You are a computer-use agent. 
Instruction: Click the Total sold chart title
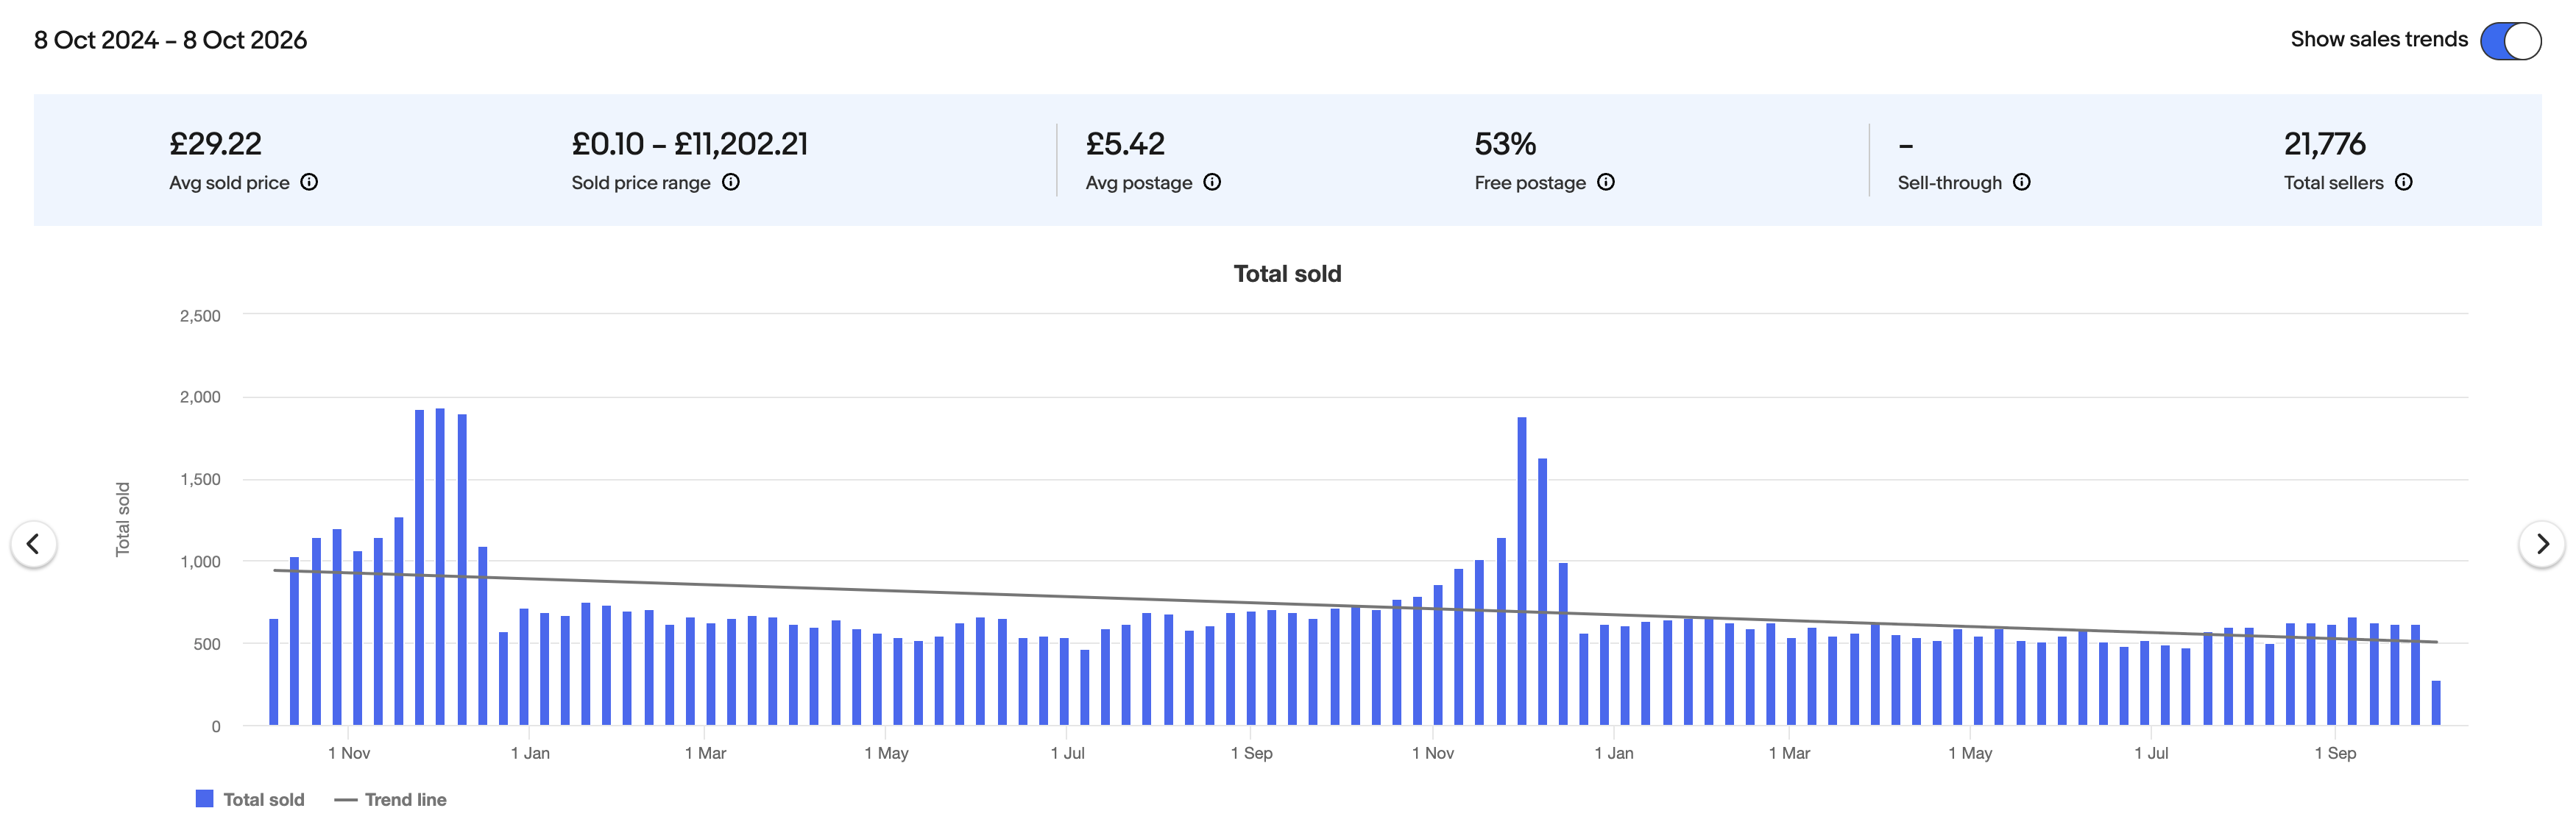click(x=1287, y=274)
